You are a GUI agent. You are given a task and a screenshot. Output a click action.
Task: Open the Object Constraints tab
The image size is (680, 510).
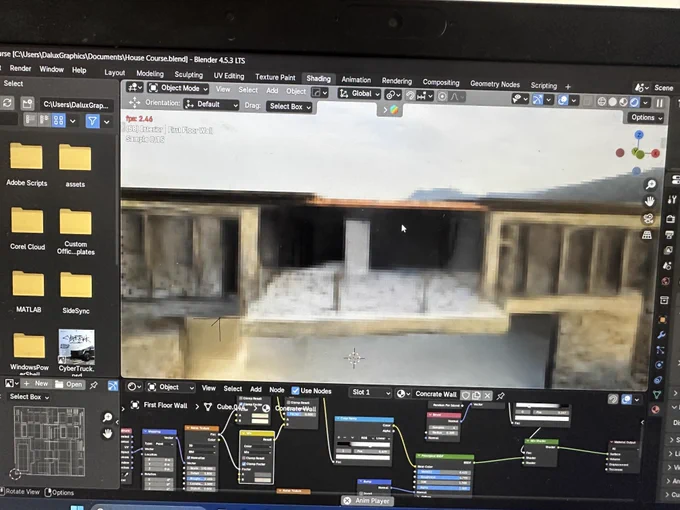point(658,380)
